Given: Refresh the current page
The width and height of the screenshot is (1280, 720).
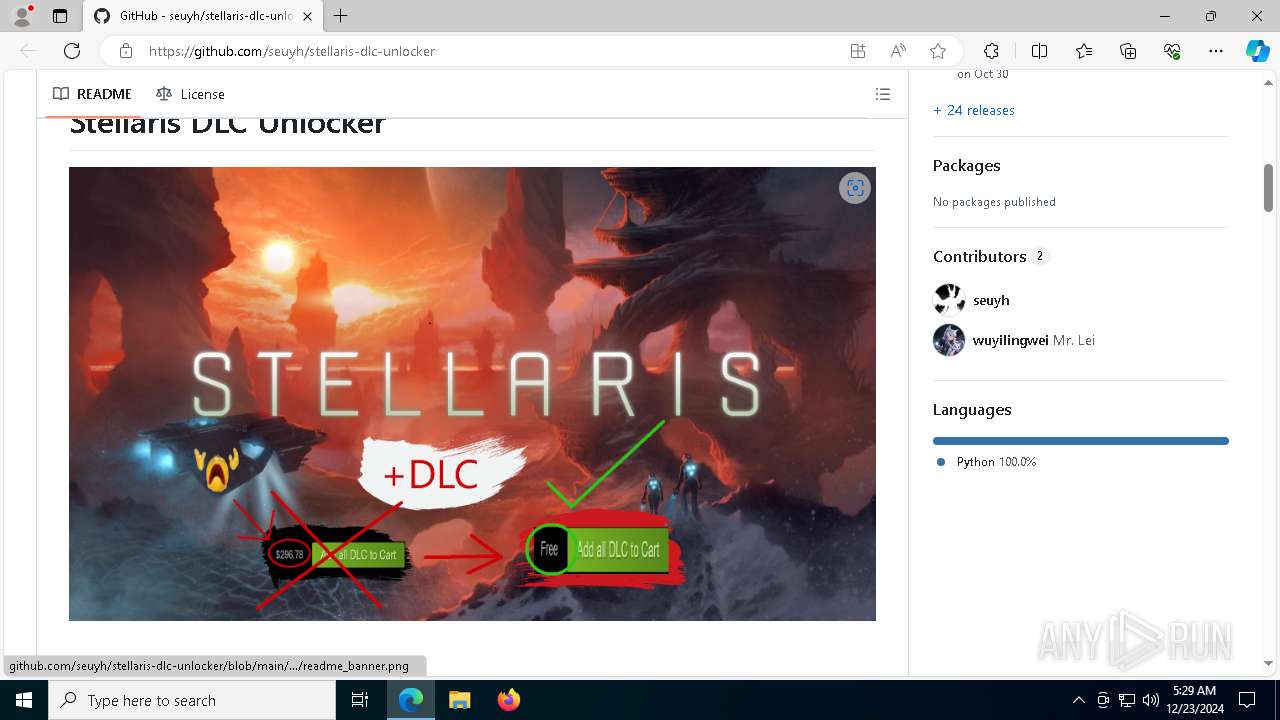Looking at the screenshot, I should click(x=72, y=51).
